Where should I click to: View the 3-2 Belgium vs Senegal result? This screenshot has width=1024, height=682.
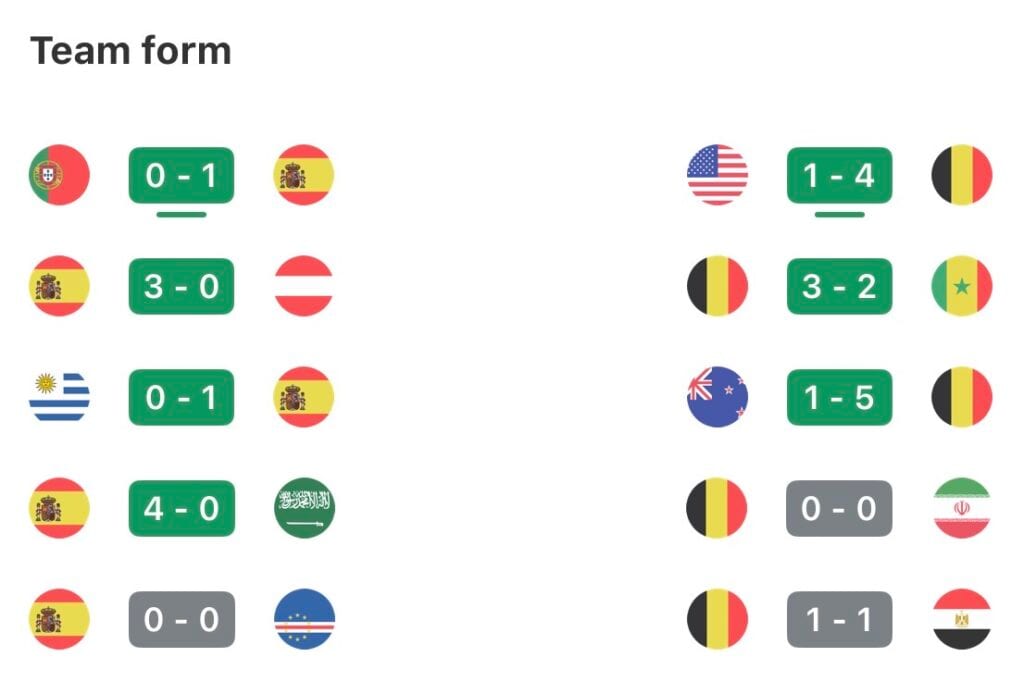[x=839, y=286]
